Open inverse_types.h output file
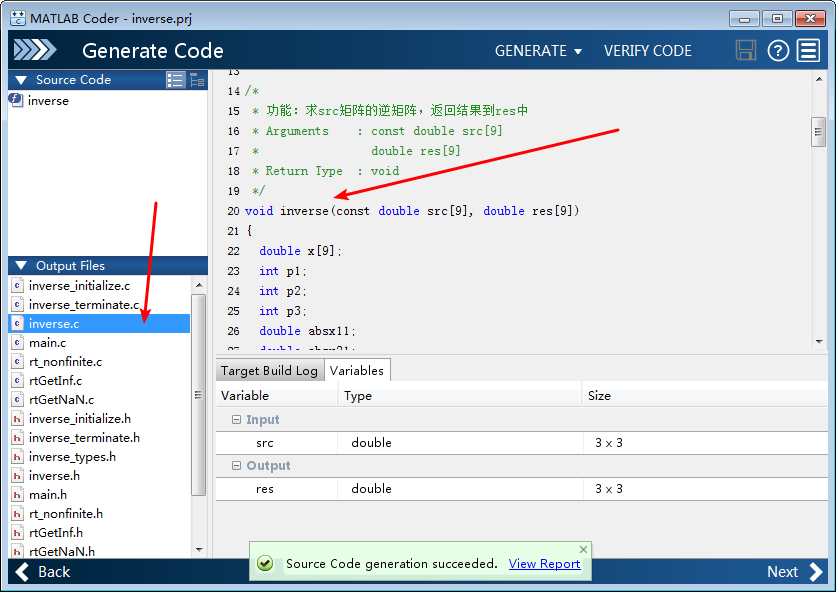Image resolution: width=836 pixels, height=592 pixels. (x=72, y=457)
